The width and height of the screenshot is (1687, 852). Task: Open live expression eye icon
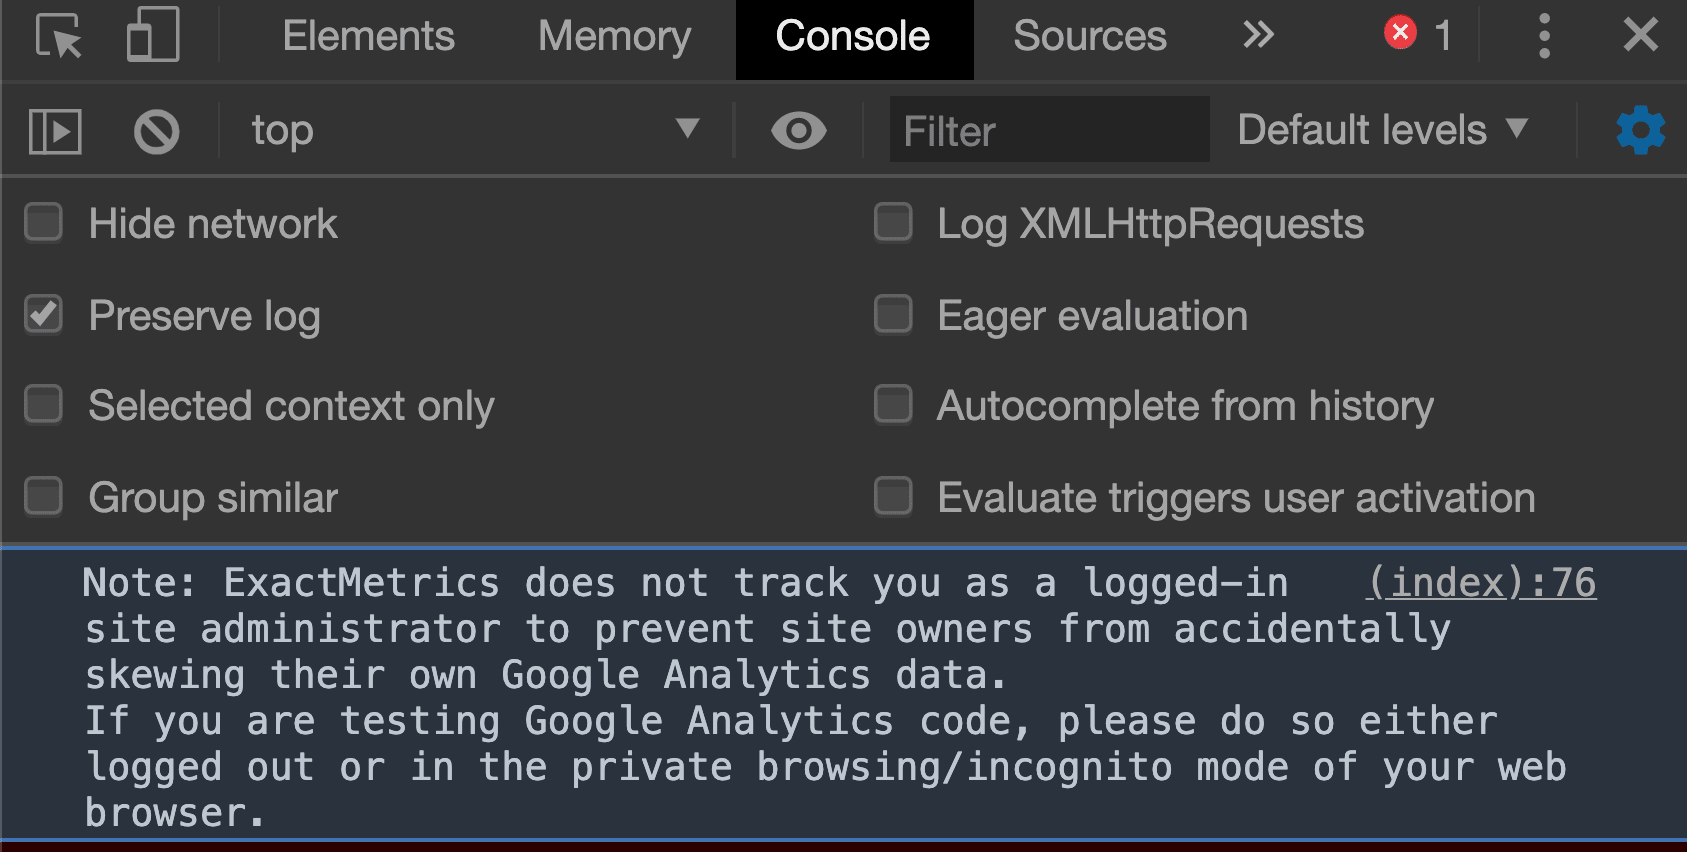point(798,131)
